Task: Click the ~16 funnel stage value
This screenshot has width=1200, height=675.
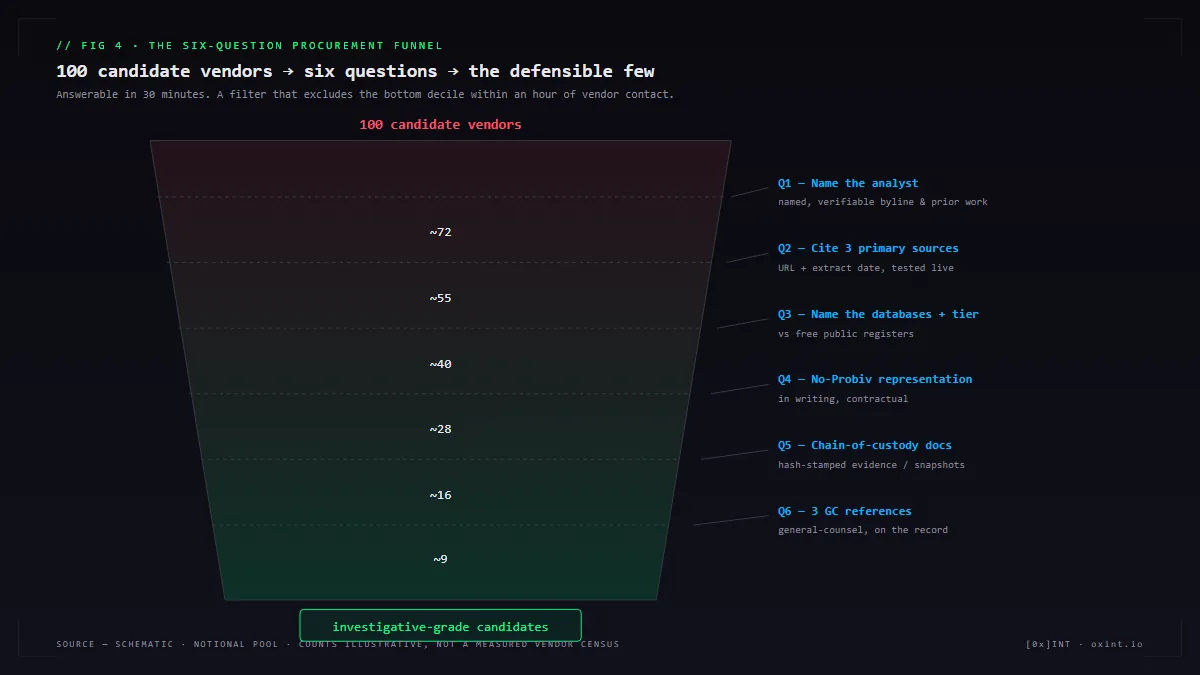Action: (441, 495)
